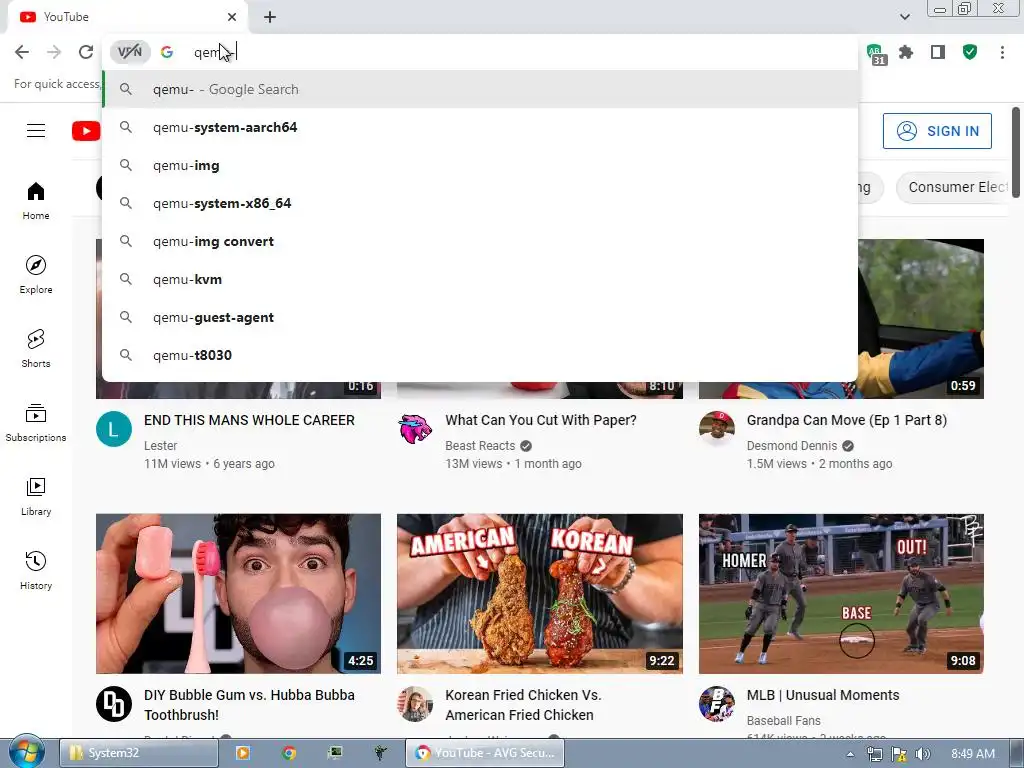The image size is (1024, 768).
Task: Choose suggestion qemu-guest-agent
Action: coord(480,317)
